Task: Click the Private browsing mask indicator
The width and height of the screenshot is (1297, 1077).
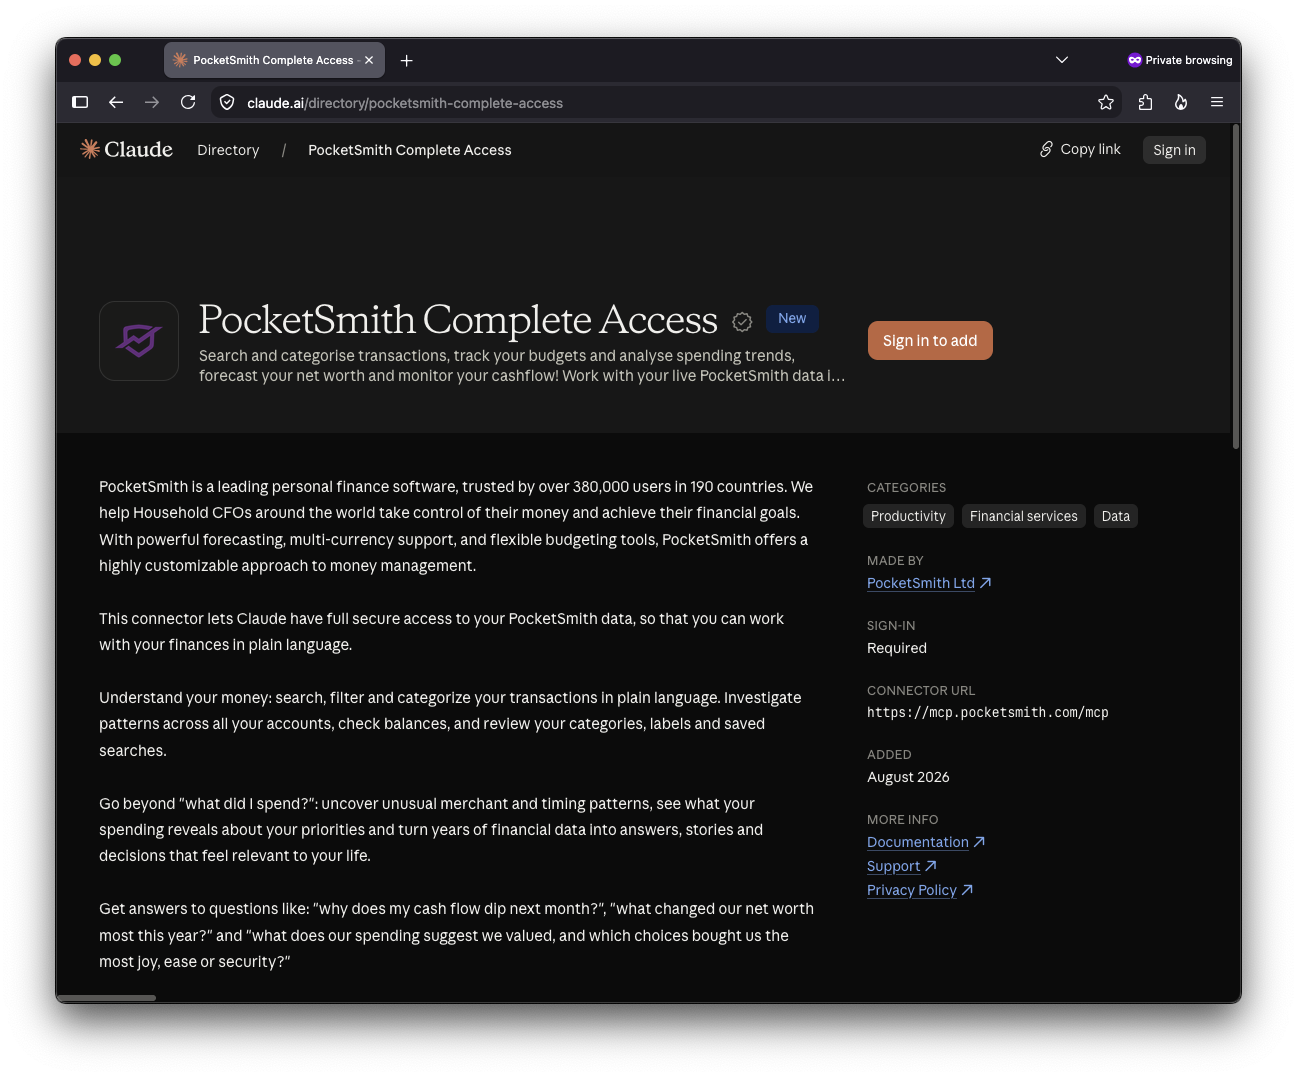Action: [x=1180, y=60]
